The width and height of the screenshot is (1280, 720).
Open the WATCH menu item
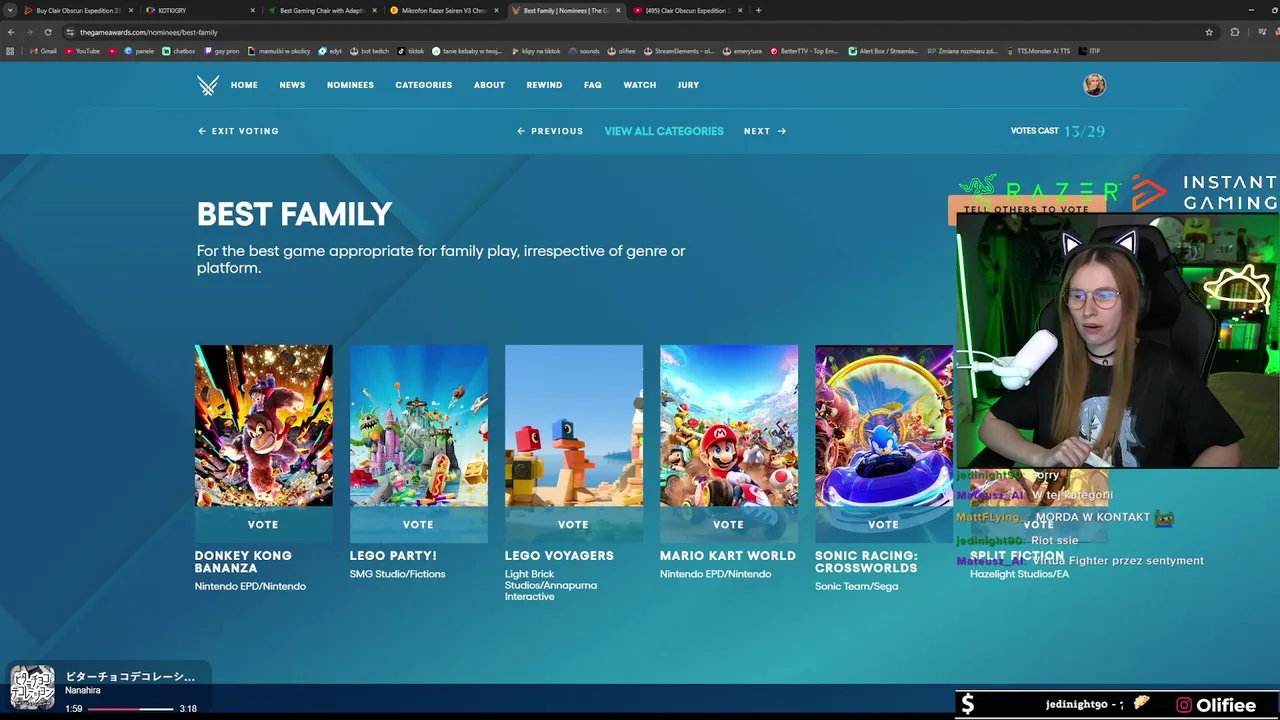coord(640,85)
